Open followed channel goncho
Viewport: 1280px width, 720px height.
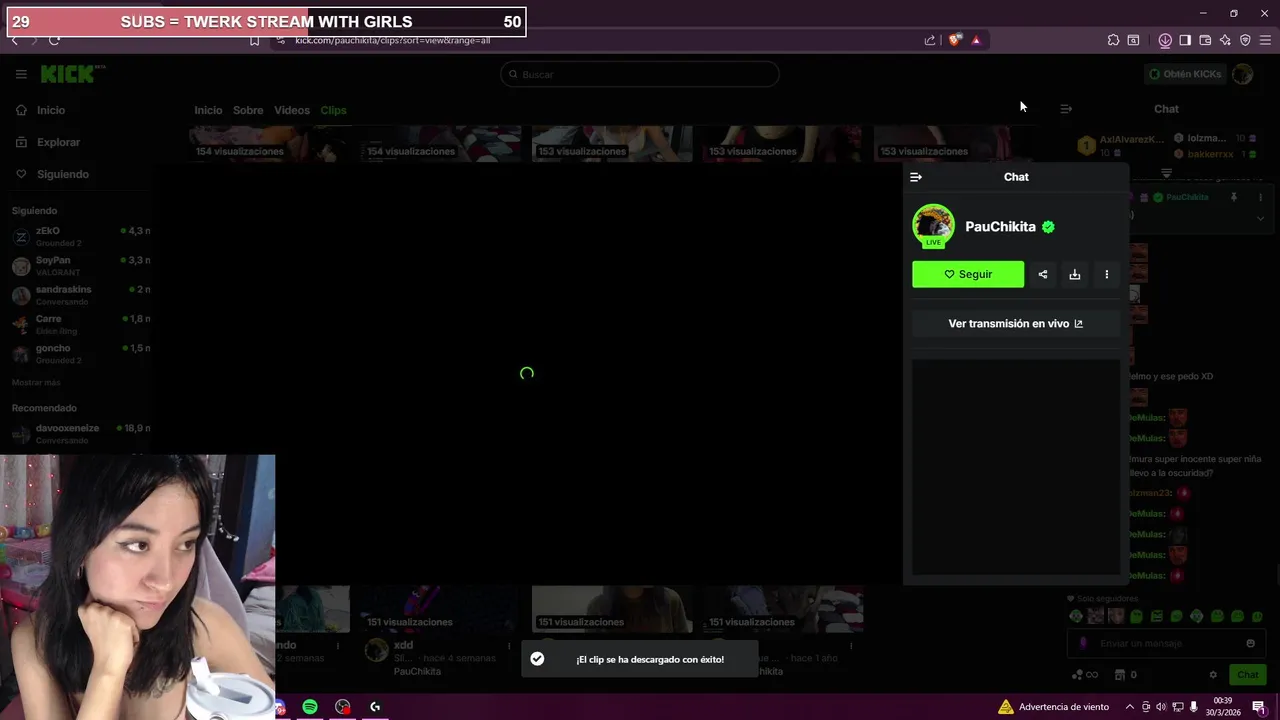pos(80,354)
